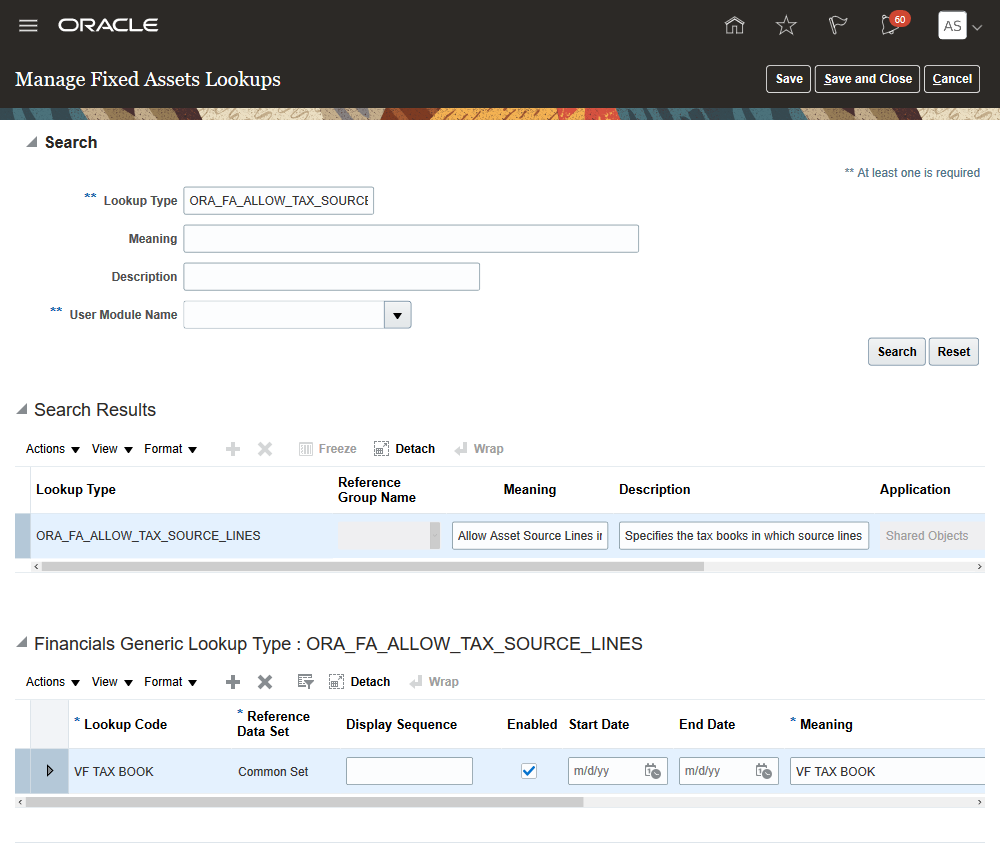Open the Start Date calendar picker
The image size is (1000, 848).
tap(652, 771)
